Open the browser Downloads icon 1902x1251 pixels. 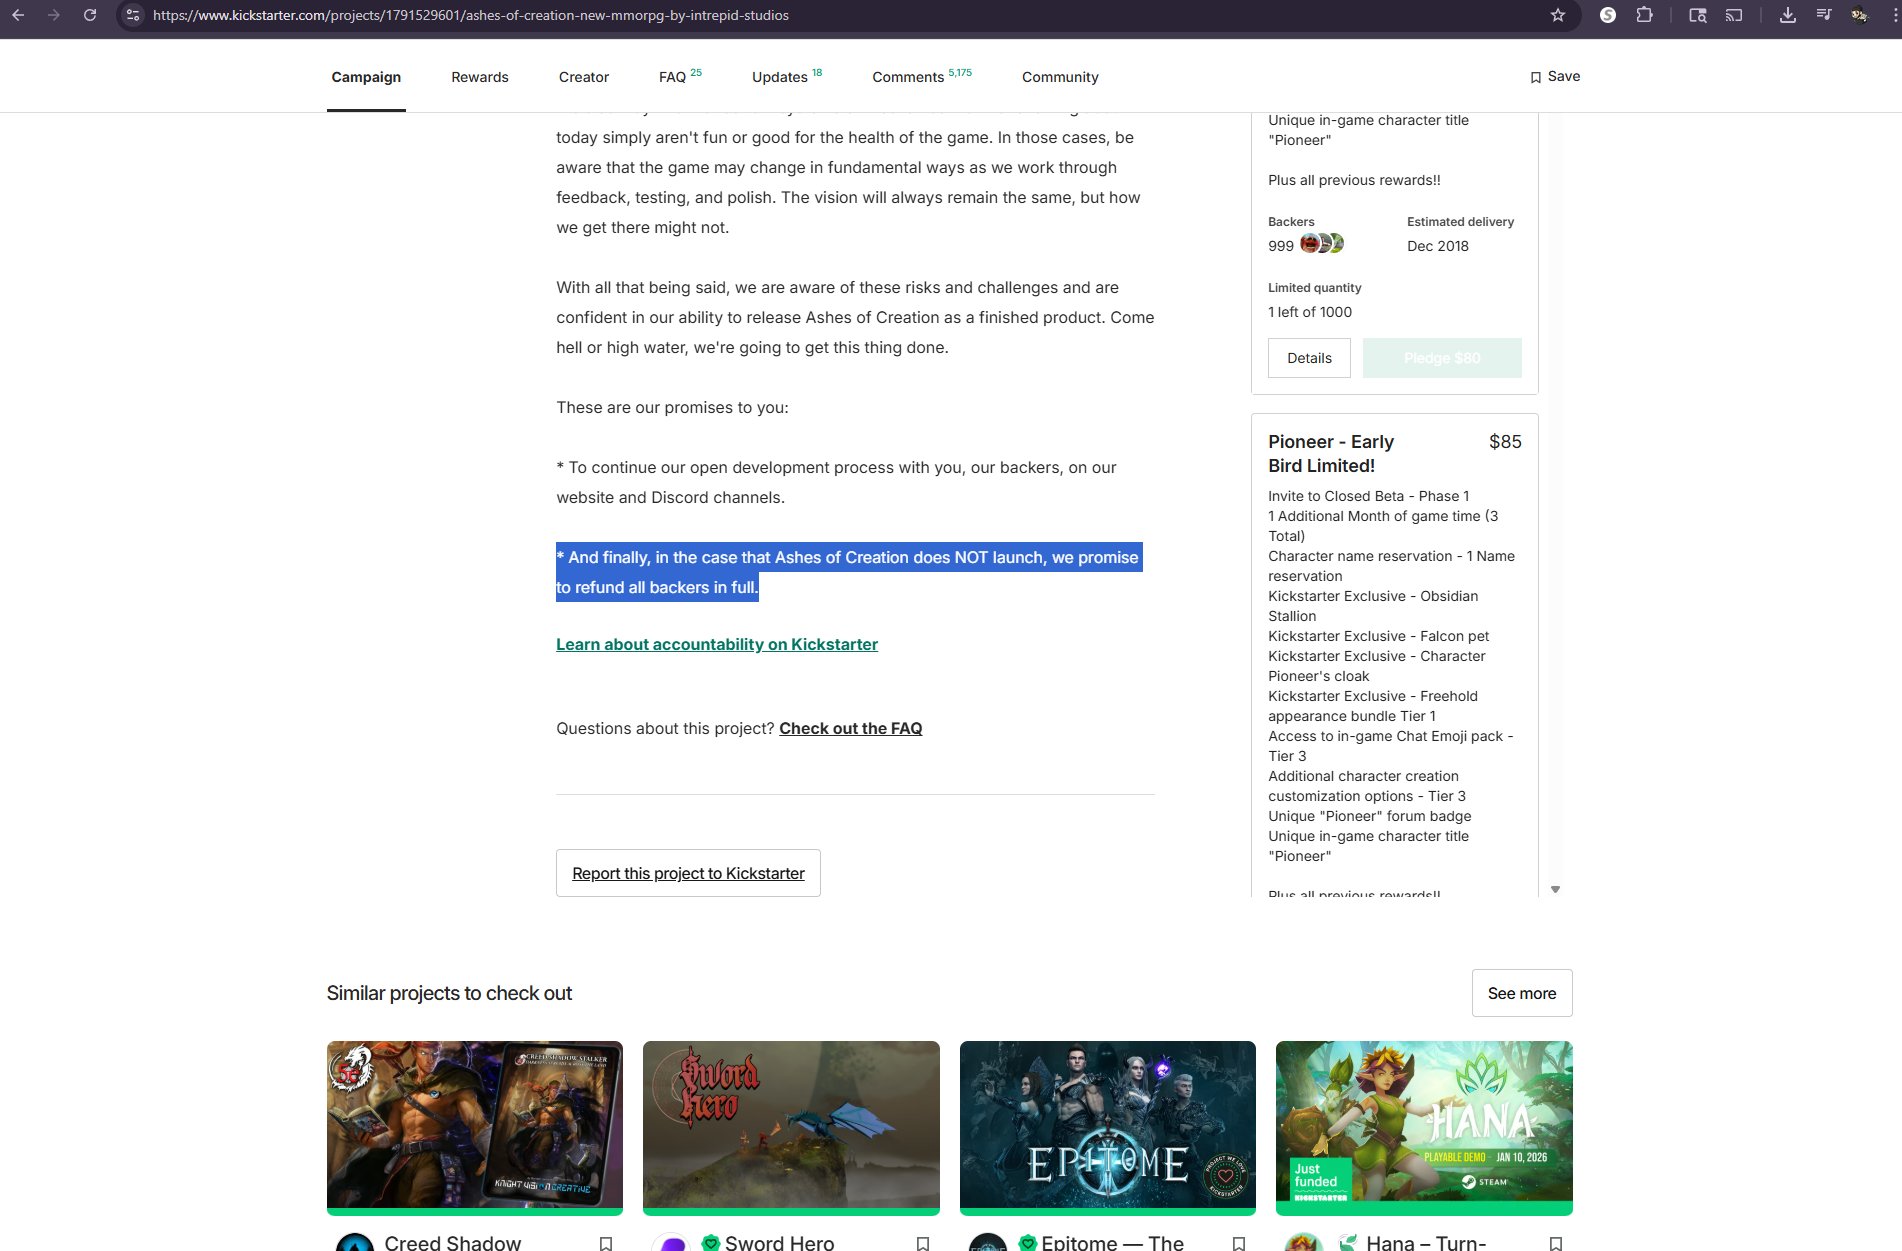point(1788,15)
